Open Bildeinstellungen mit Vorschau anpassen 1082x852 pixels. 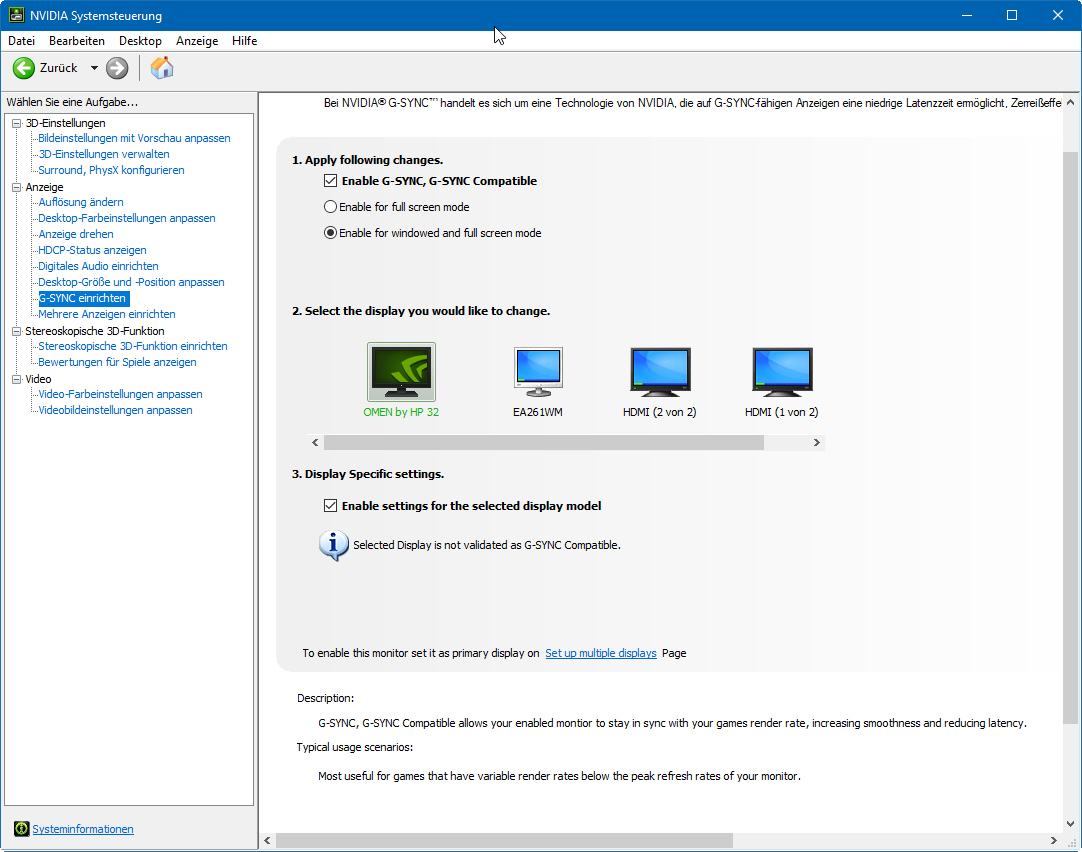point(134,138)
